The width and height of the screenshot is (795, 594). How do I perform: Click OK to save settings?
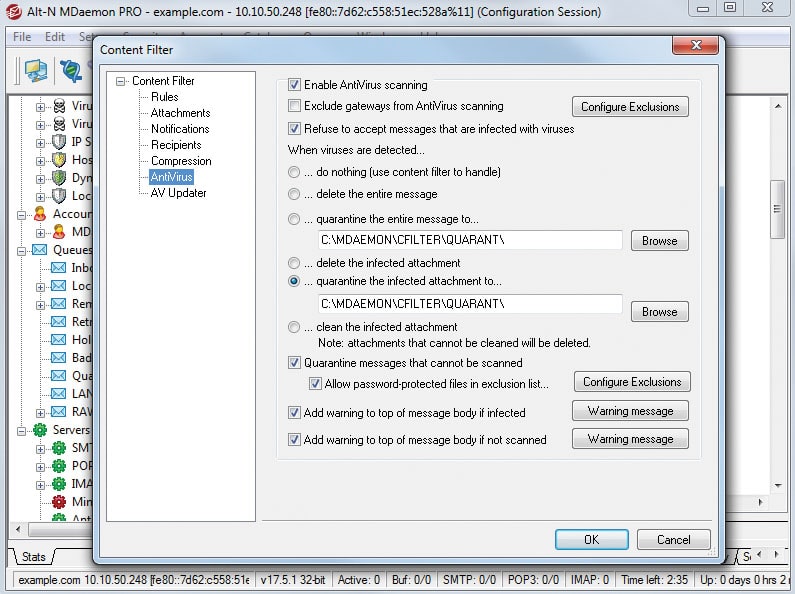click(x=592, y=540)
